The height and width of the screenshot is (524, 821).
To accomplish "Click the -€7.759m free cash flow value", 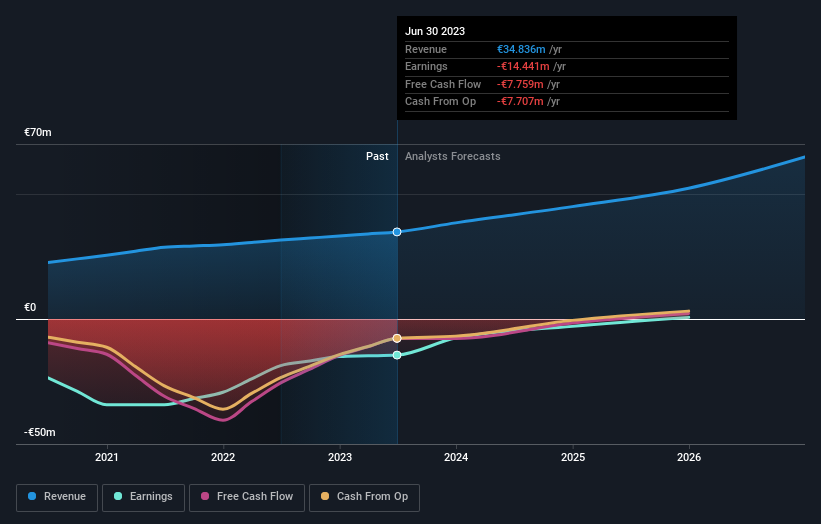I will [x=520, y=84].
